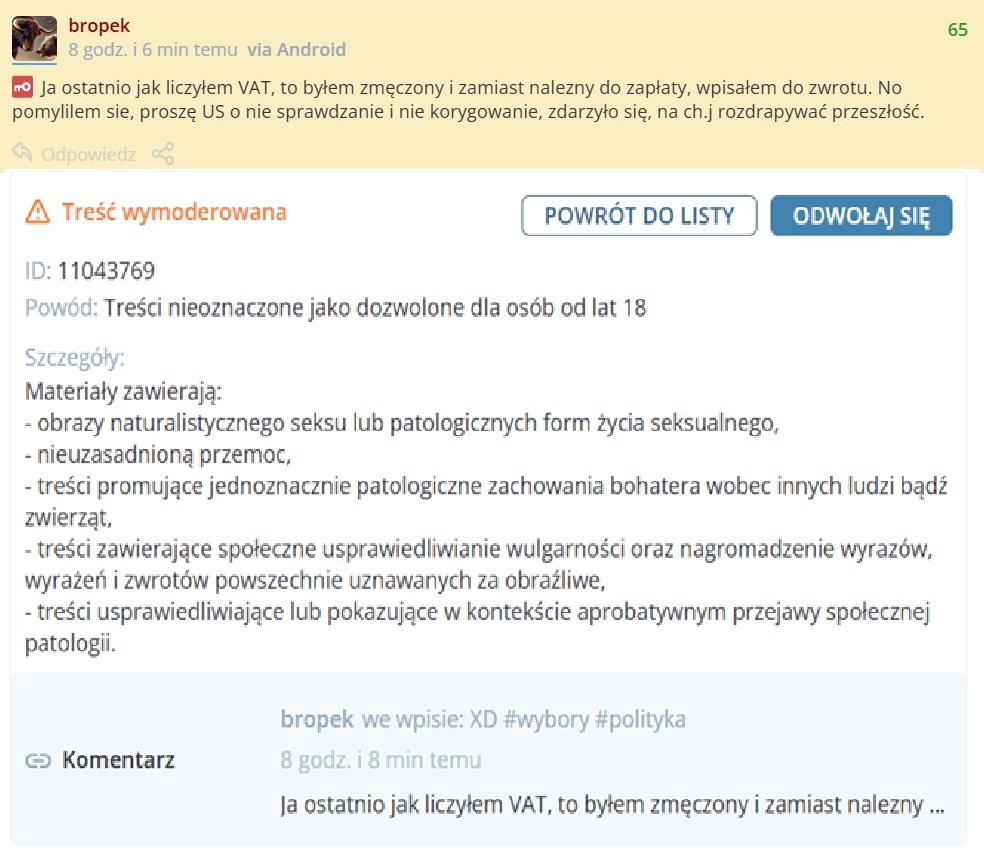
Task: Click the 'via Android' label
Action: point(297,49)
